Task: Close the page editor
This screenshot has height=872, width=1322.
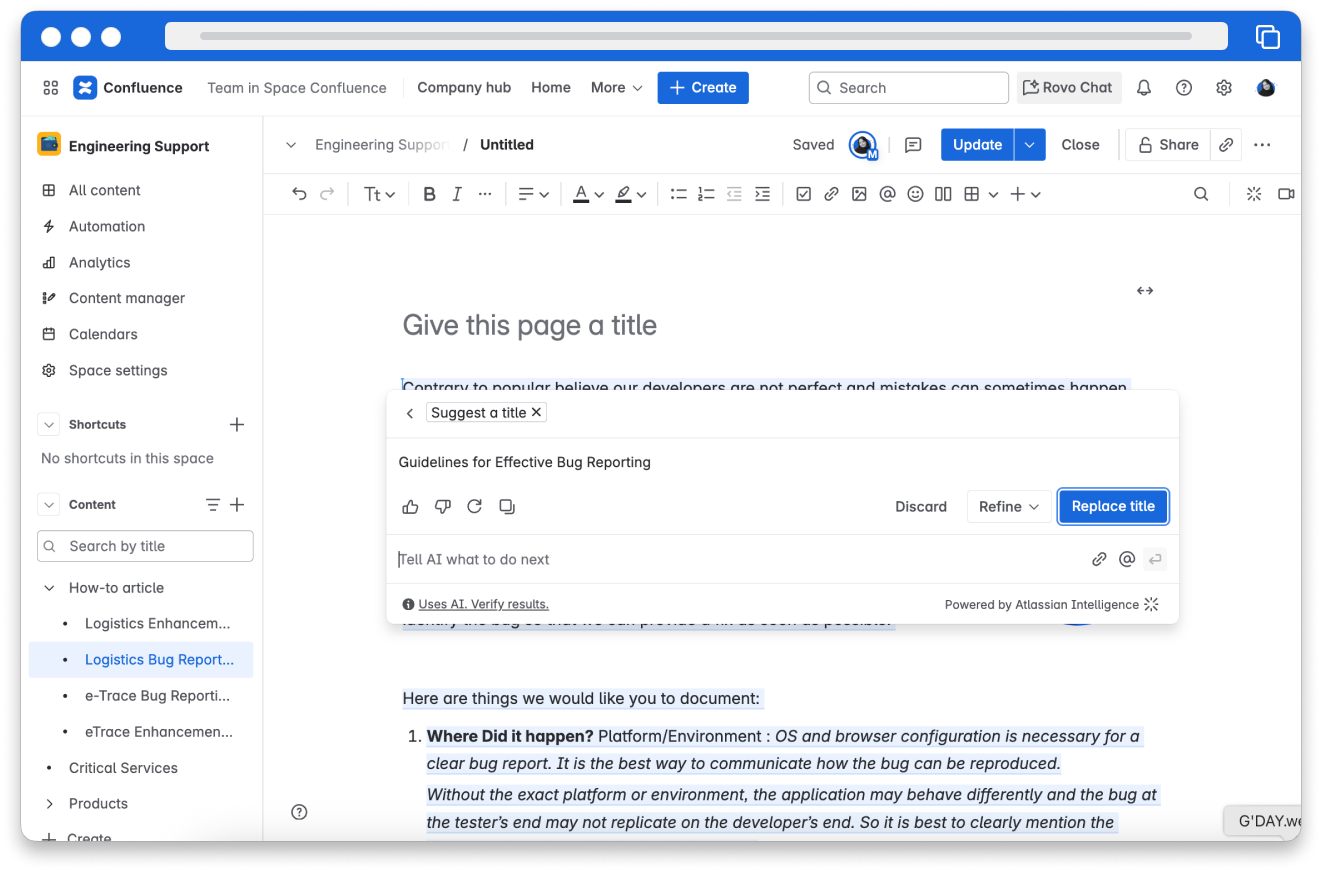Action: pos(1080,145)
